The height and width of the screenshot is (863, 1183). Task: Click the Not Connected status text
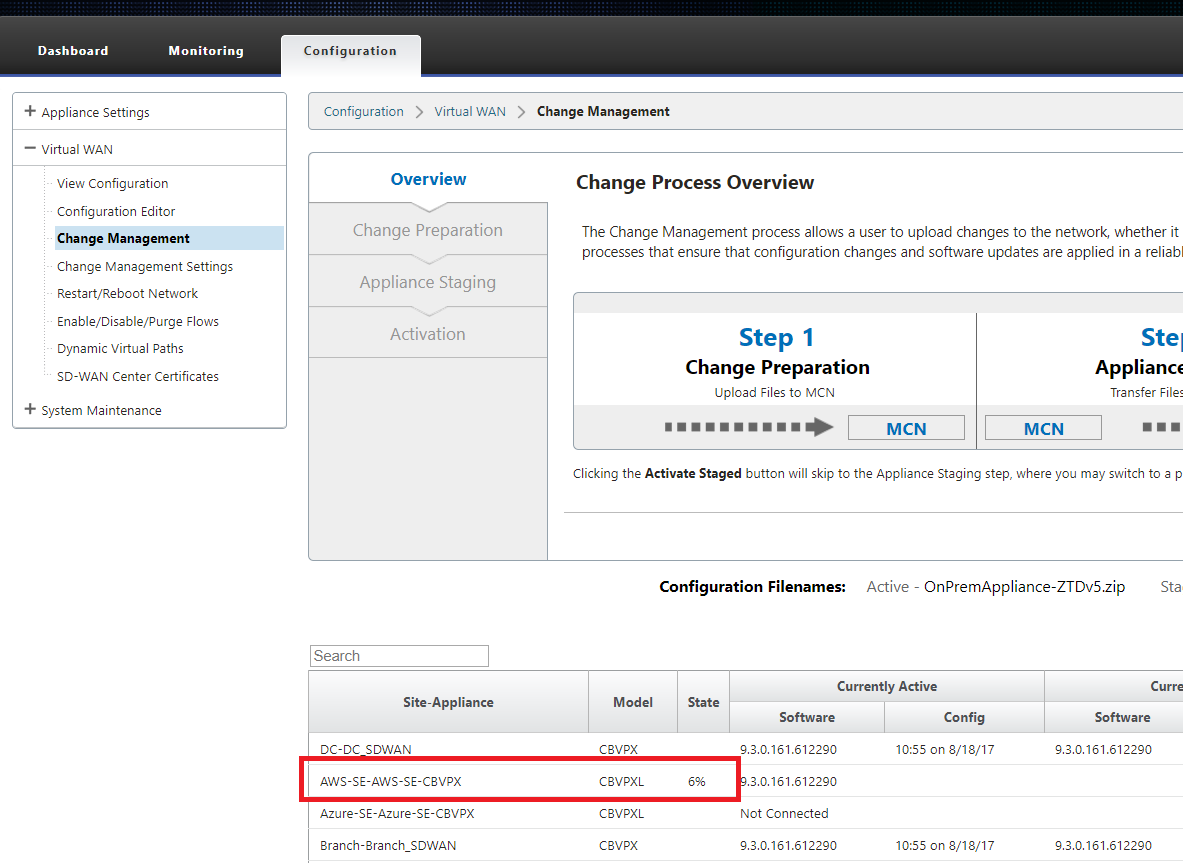[784, 814]
